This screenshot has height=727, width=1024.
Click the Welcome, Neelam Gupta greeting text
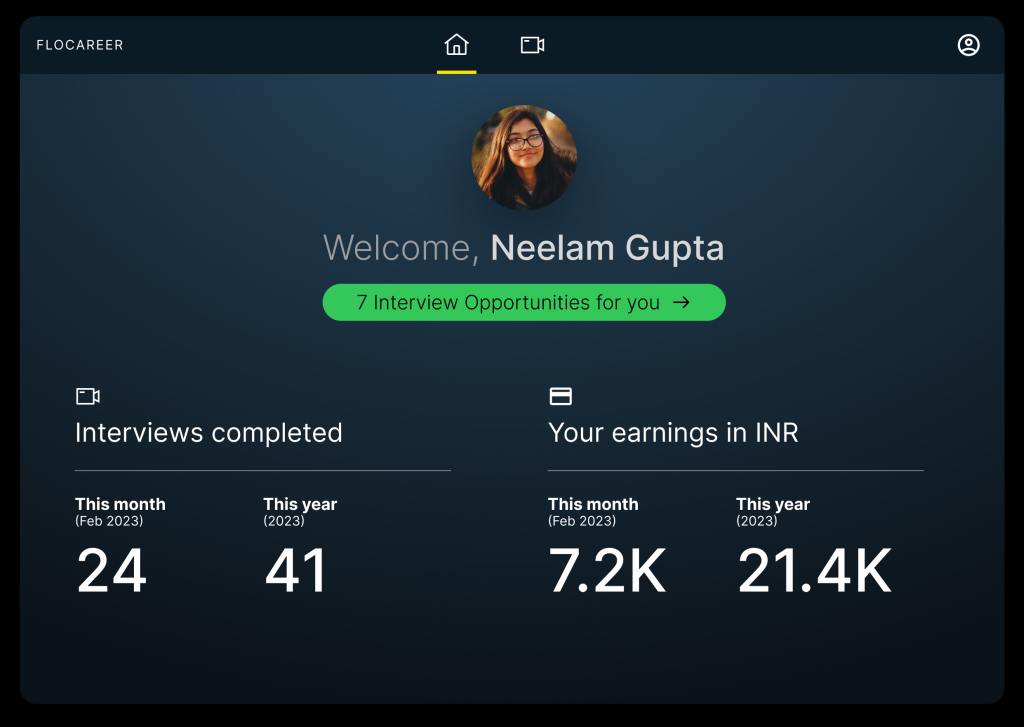[x=524, y=248]
